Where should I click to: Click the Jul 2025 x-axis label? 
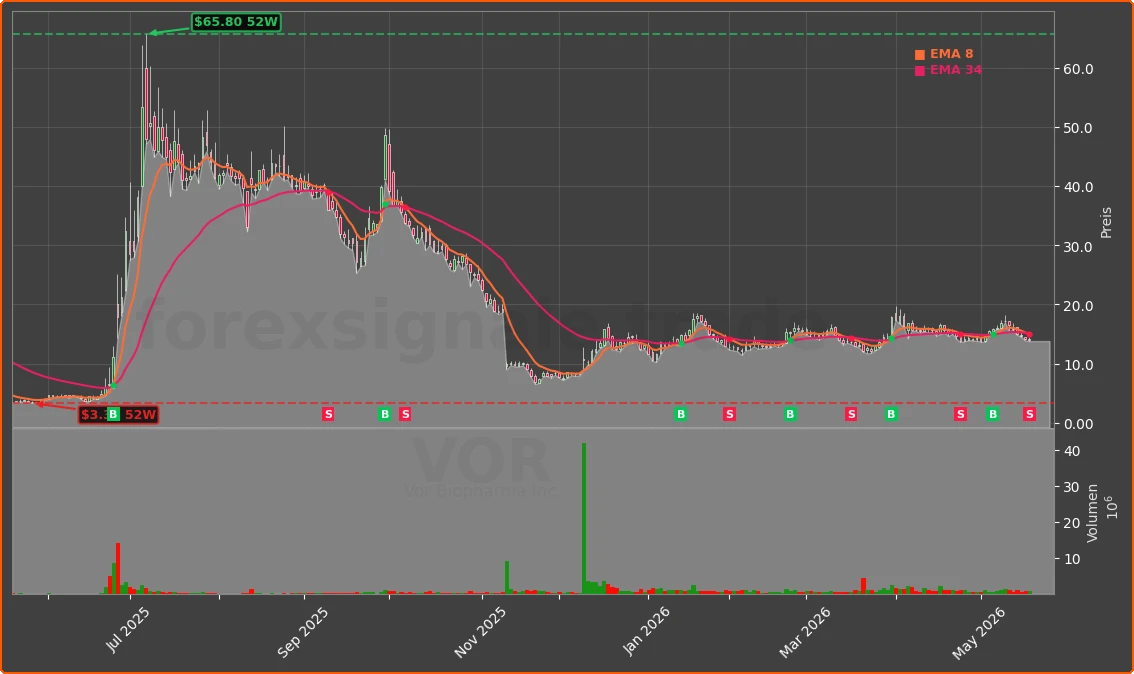pos(127,629)
